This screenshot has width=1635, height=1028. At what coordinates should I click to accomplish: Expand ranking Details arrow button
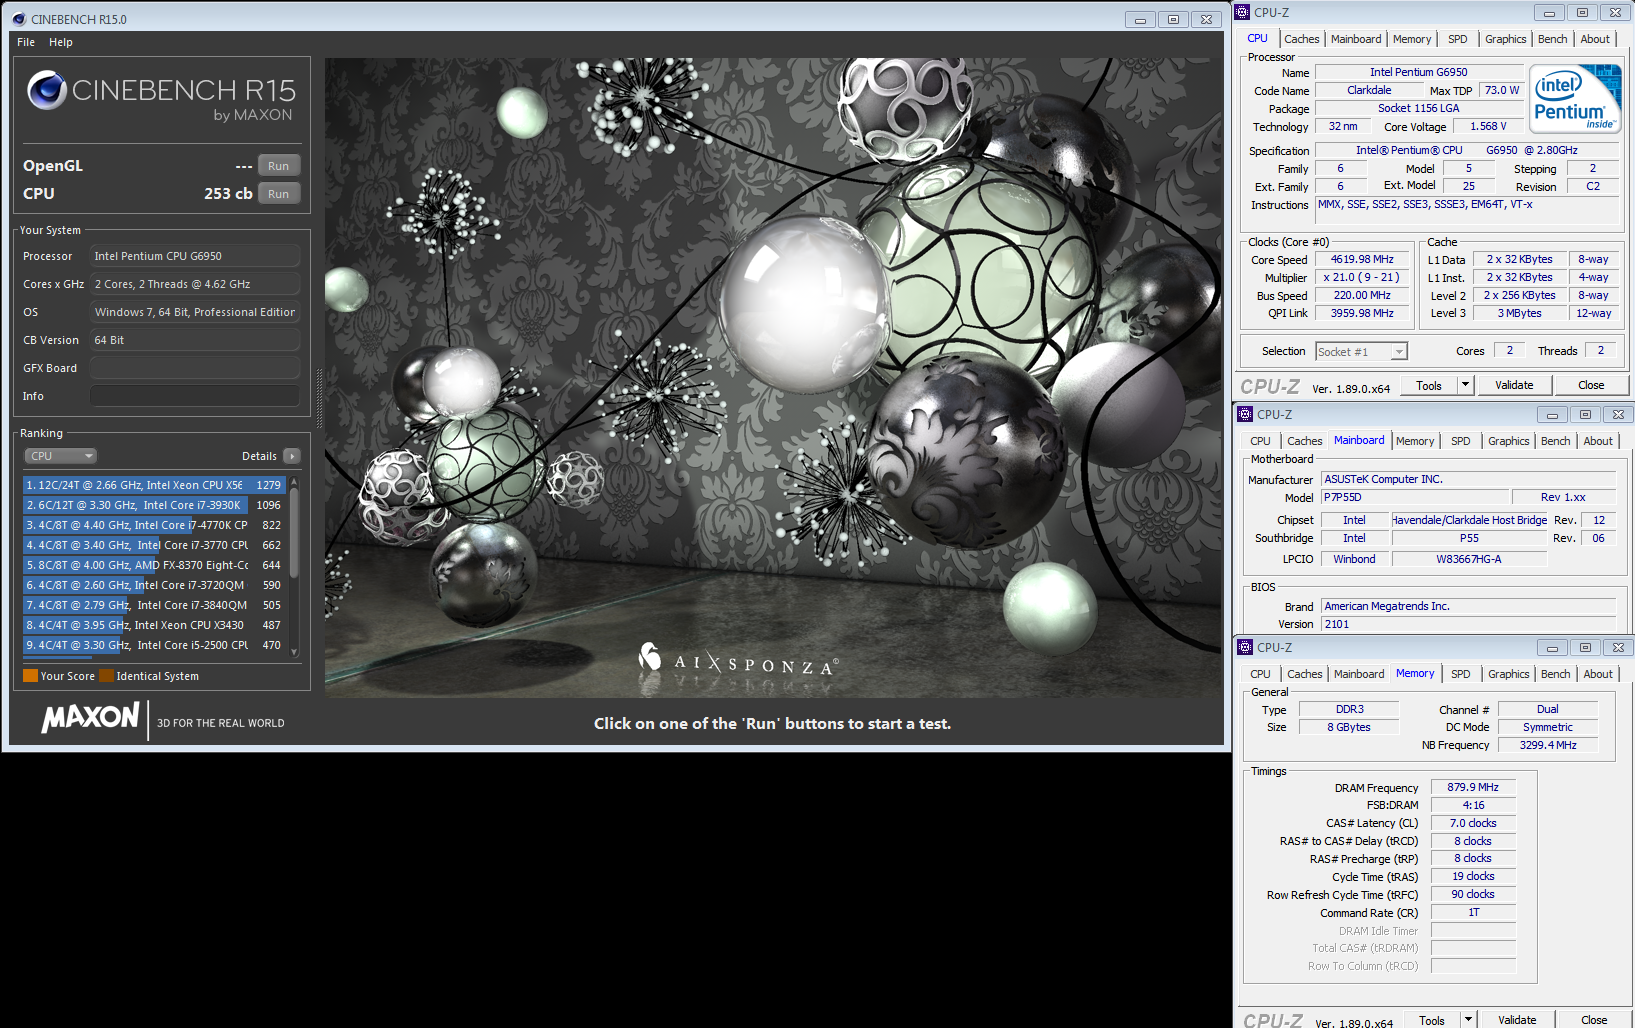coord(292,456)
